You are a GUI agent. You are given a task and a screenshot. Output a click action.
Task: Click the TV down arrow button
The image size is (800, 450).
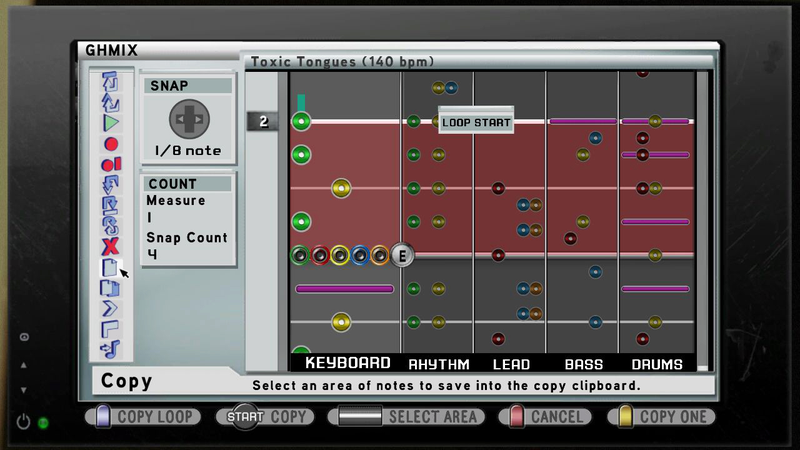pos(23,390)
